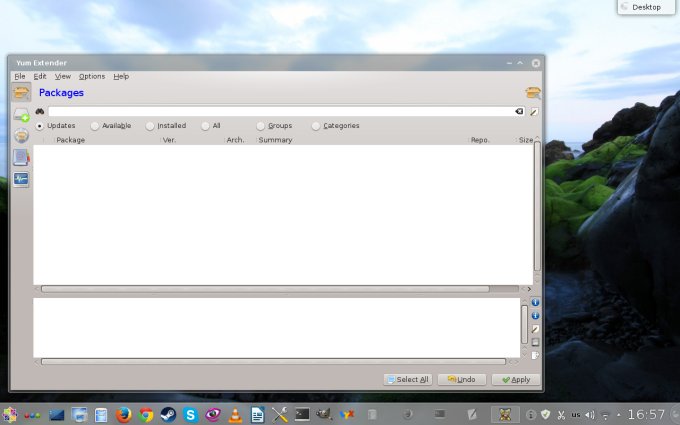Open the output view in the sidebar

21,179
